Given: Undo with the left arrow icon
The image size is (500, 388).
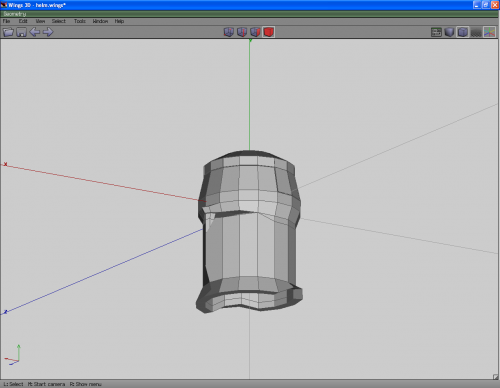Looking at the screenshot, I should 35,32.
